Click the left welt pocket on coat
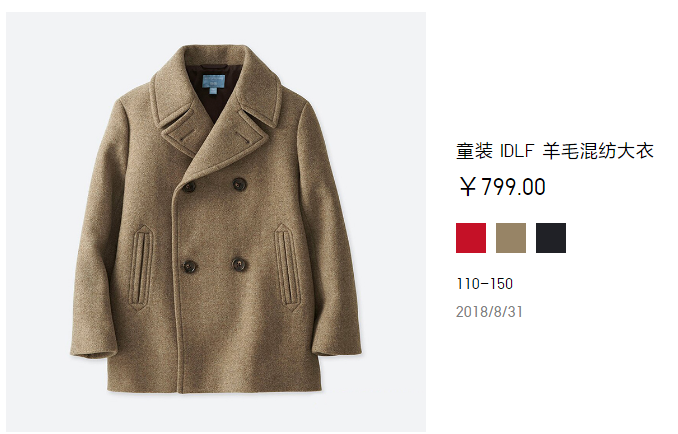Viewport: 678px width, 434px height. tap(141, 268)
